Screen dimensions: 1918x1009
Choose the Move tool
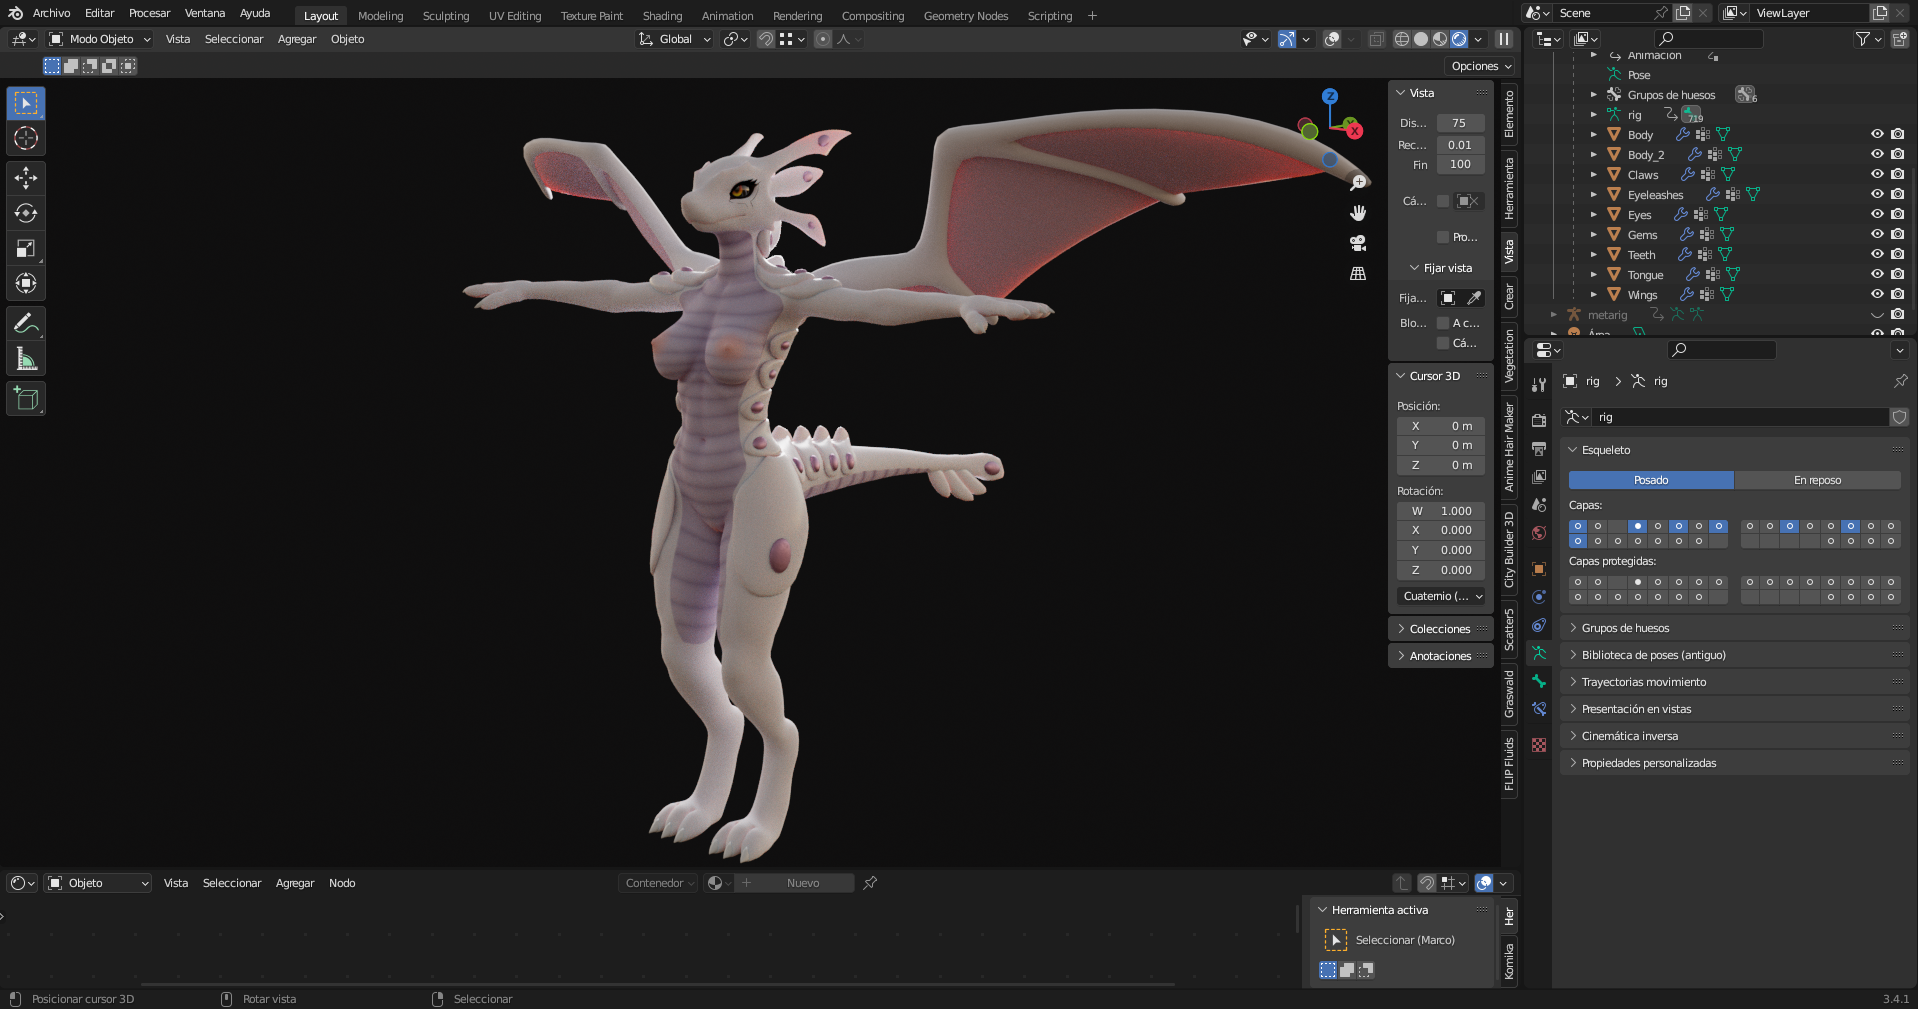point(26,178)
